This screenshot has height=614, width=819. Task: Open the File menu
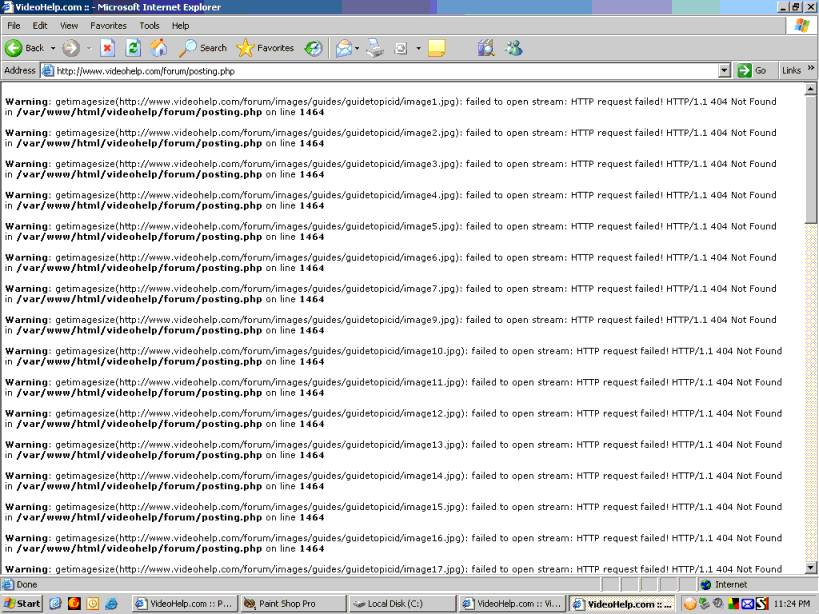(14, 26)
